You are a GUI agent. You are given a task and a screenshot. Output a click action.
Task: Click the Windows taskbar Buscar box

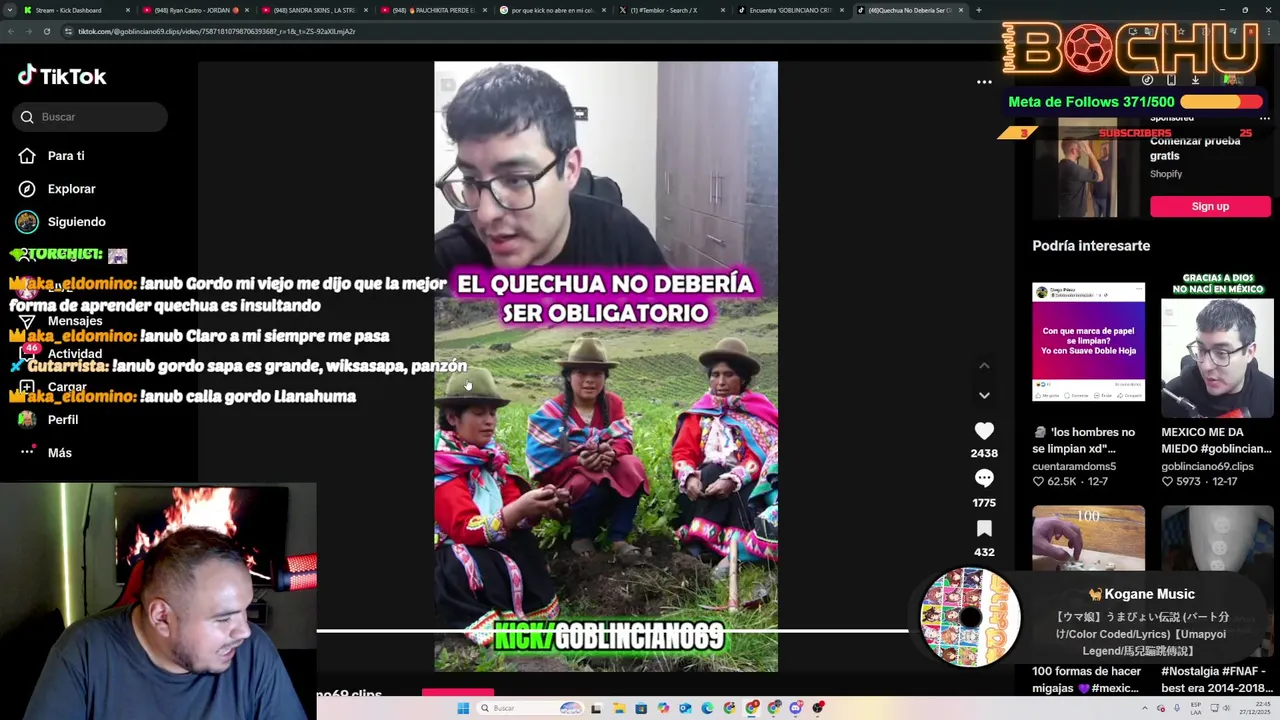click(530, 708)
